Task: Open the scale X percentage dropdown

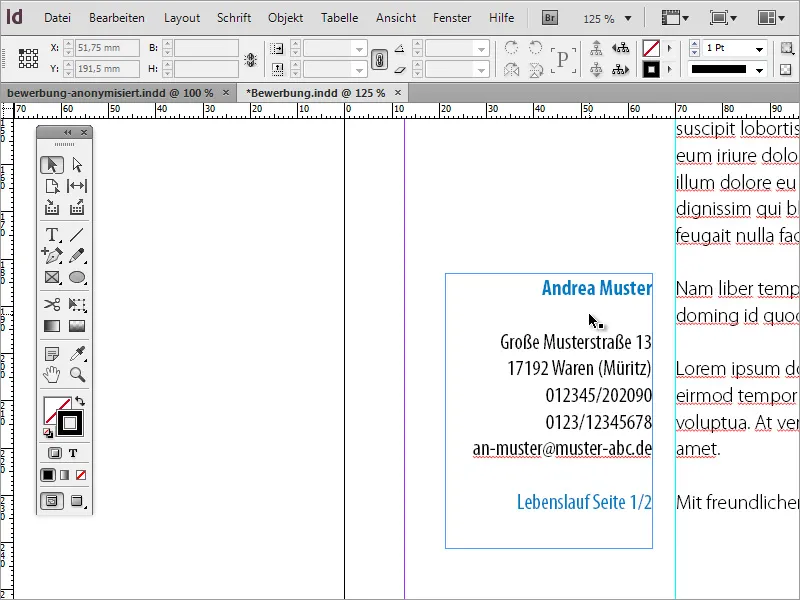Action: pyautogui.click(x=359, y=49)
